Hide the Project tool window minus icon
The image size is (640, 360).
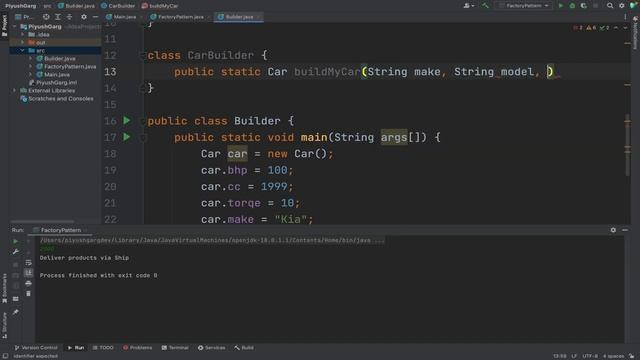pos(95,17)
